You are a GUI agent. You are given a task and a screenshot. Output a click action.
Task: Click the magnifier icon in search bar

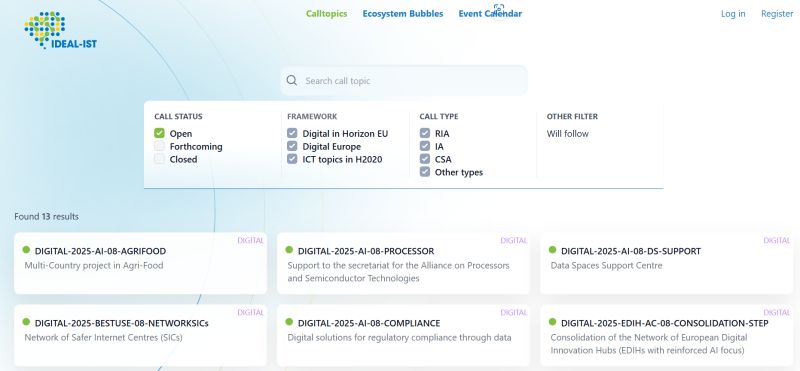point(292,80)
